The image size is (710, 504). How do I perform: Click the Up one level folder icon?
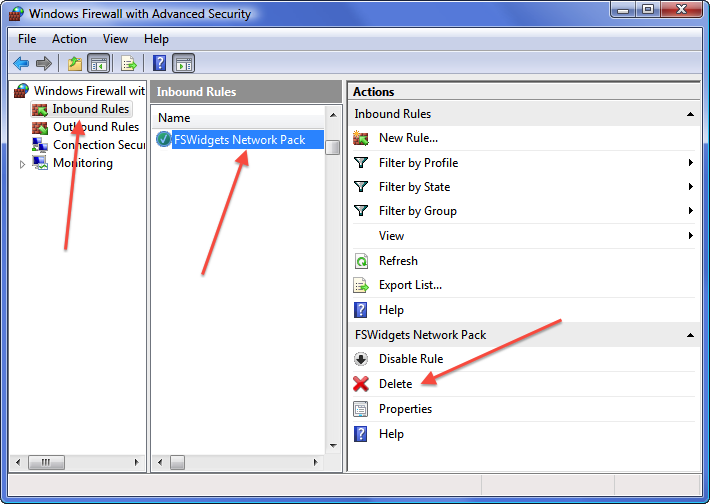click(75, 63)
